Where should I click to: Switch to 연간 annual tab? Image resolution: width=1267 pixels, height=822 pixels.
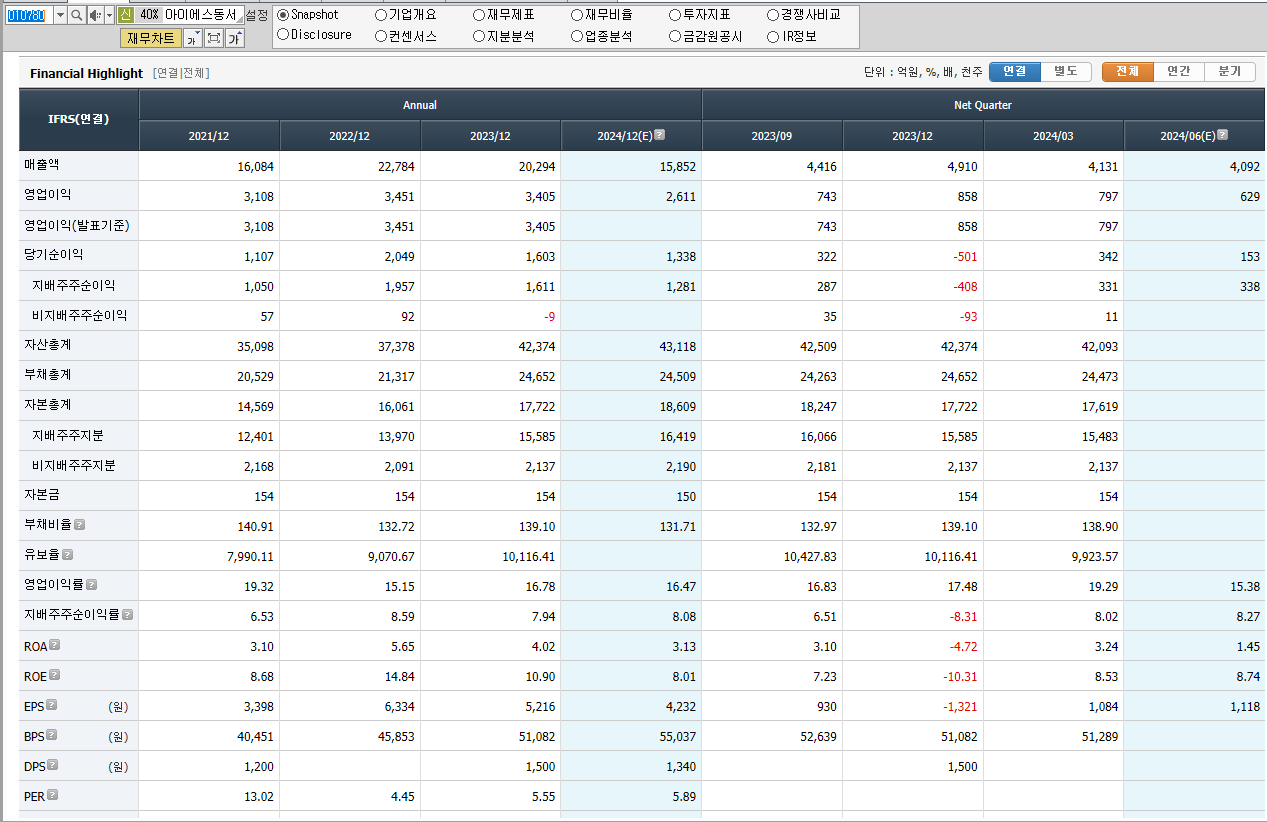[x=1179, y=72]
